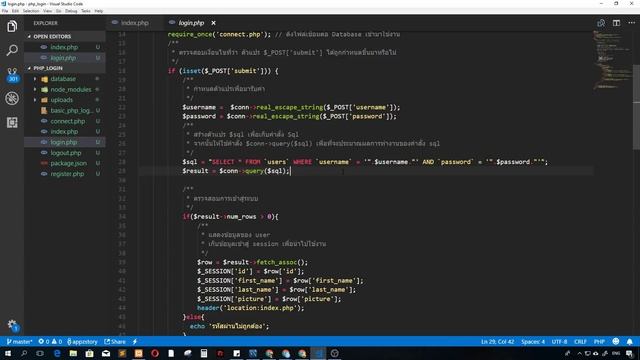Open notifications bell in status bar
This screenshot has width=640, height=360.
pyautogui.click(x=630, y=342)
